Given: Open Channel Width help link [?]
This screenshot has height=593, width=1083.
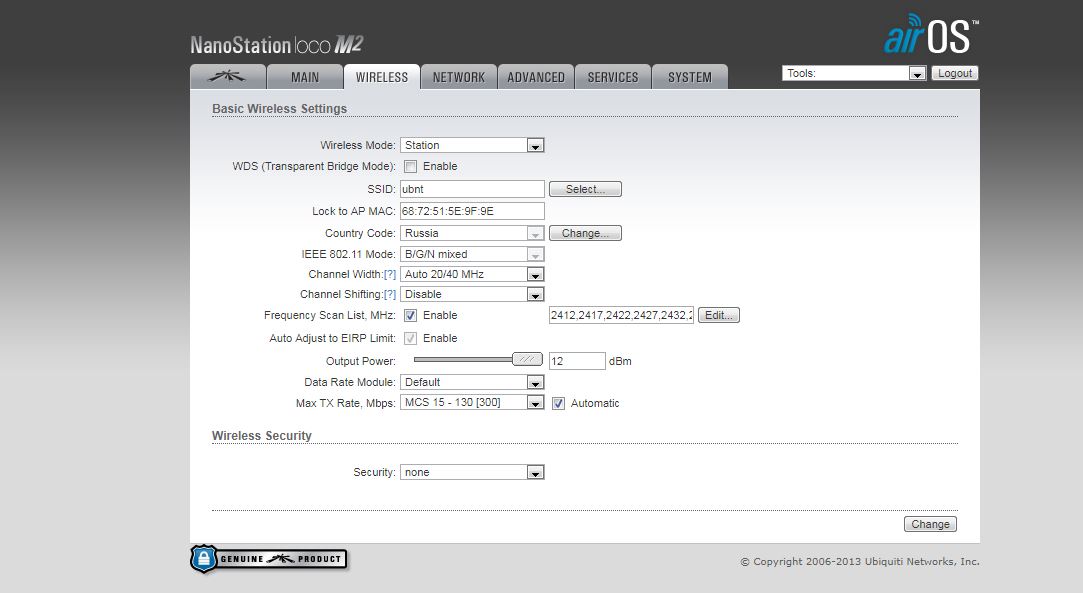Looking at the screenshot, I should pyautogui.click(x=390, y=274).
